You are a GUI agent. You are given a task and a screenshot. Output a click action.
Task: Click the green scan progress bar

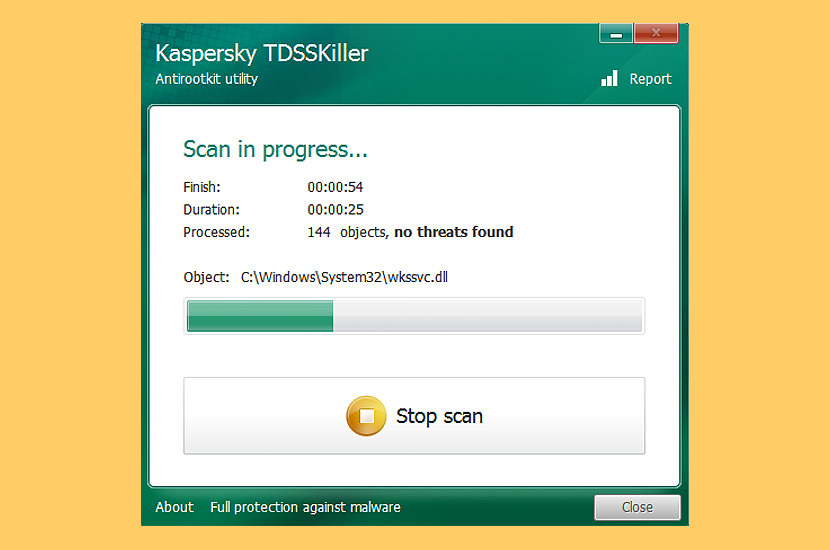414,316
